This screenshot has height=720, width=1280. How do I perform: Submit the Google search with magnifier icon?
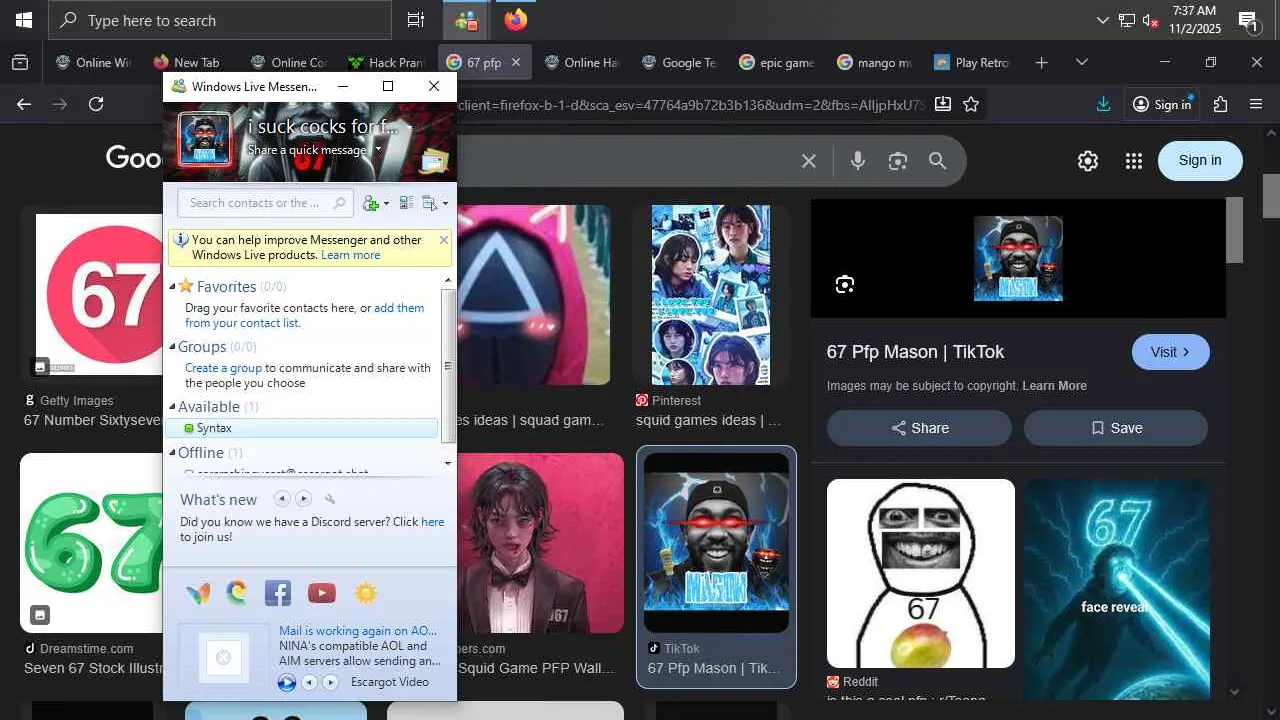(x=937, y=161)
